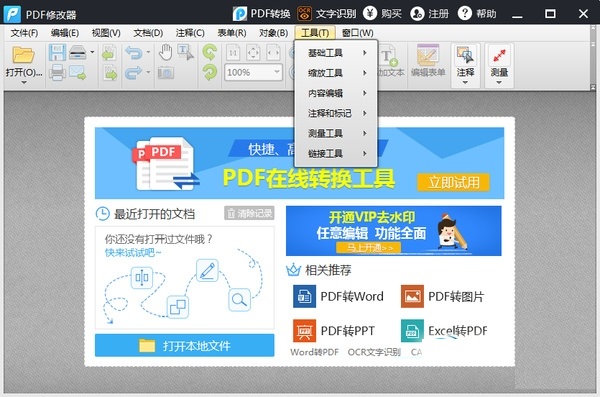Open the 窗口(W) menu
Viewport: 600px width, 397px height.
358,33
